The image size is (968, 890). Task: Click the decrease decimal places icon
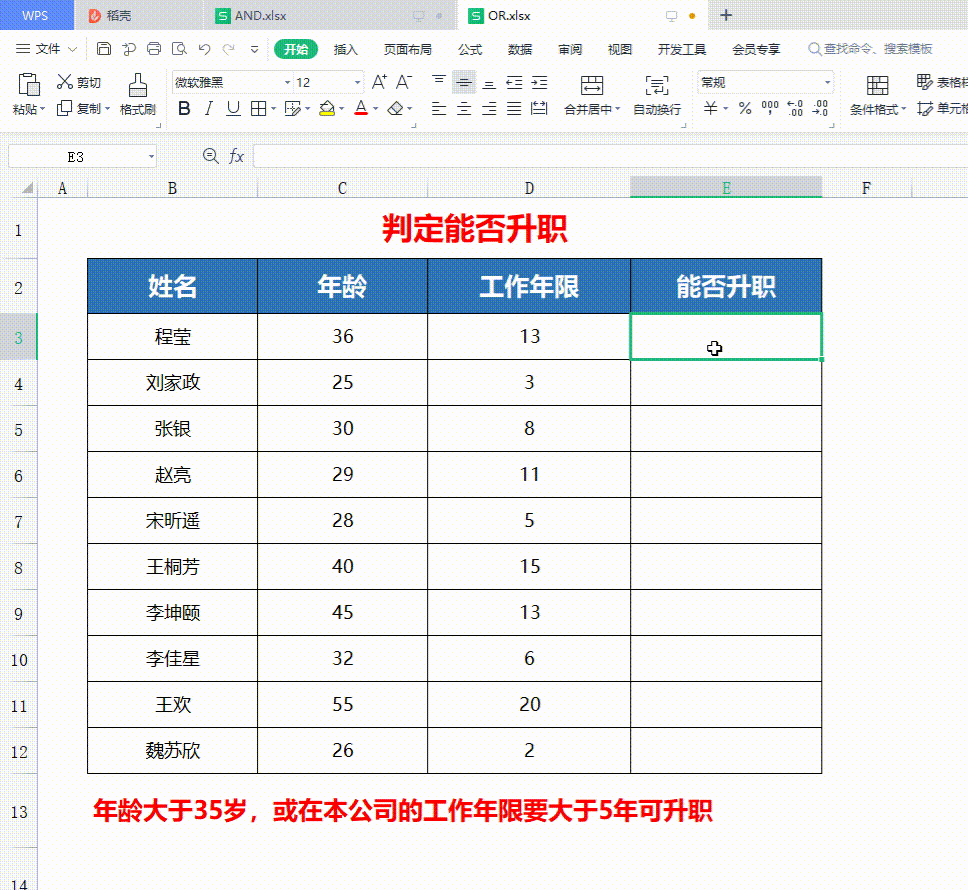pos(820,109)
